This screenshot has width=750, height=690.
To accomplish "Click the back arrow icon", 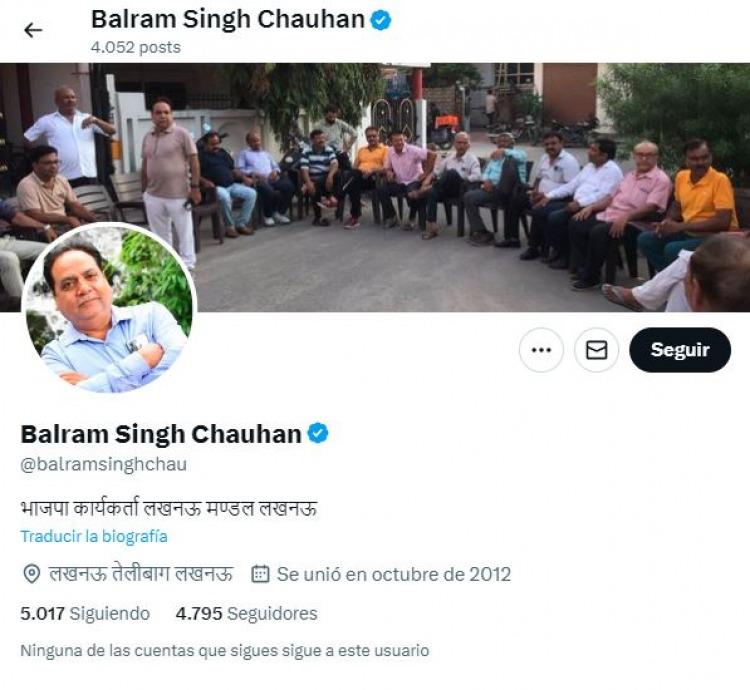I will (33, 30).
